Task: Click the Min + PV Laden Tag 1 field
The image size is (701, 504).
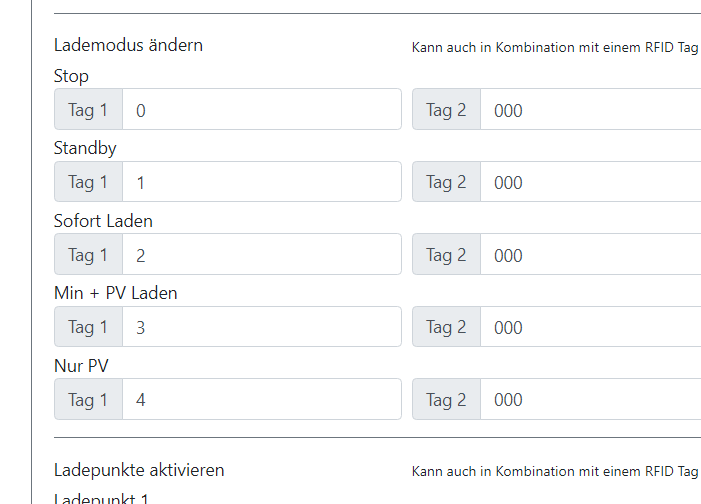Action: tap(261, 327)
